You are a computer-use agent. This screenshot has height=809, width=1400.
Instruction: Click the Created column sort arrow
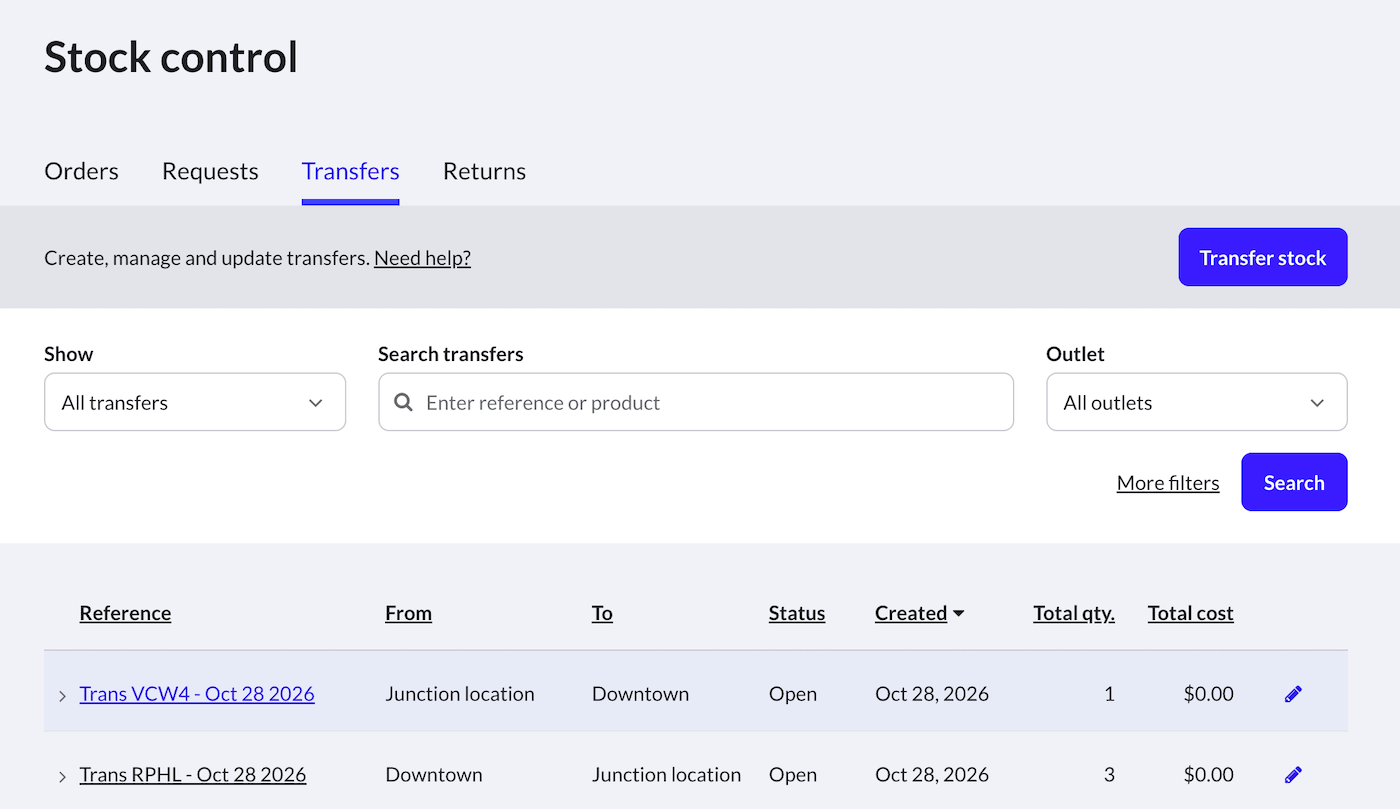tap(959, 613)
